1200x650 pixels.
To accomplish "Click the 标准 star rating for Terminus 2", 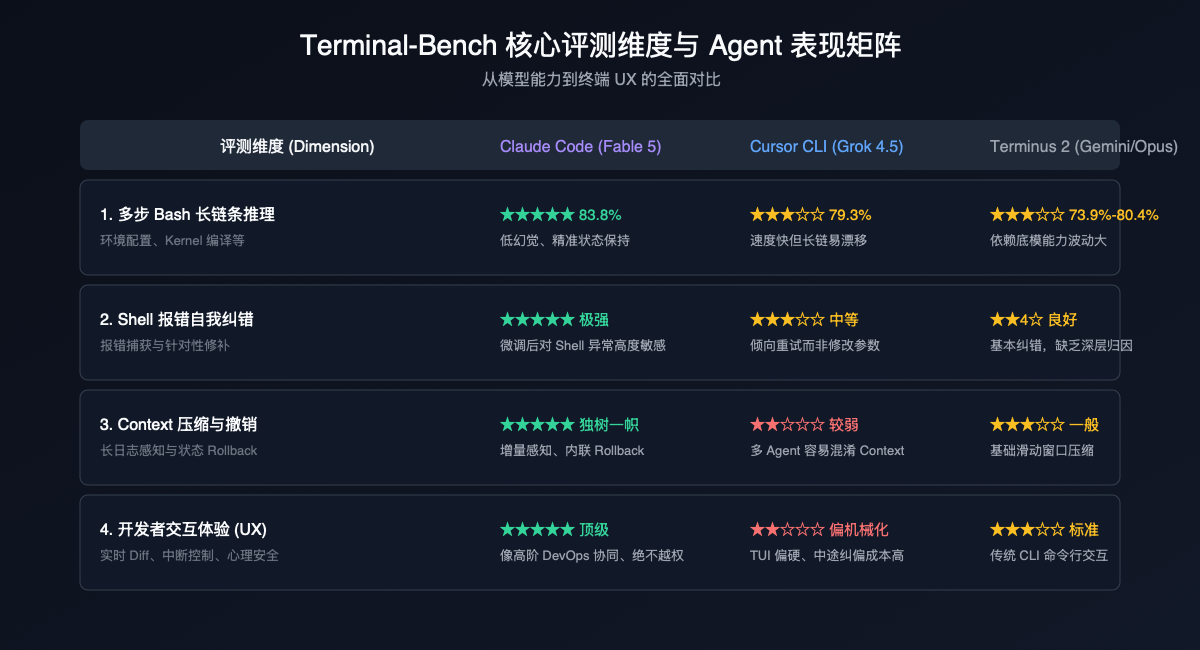I will click(1044, 530).
